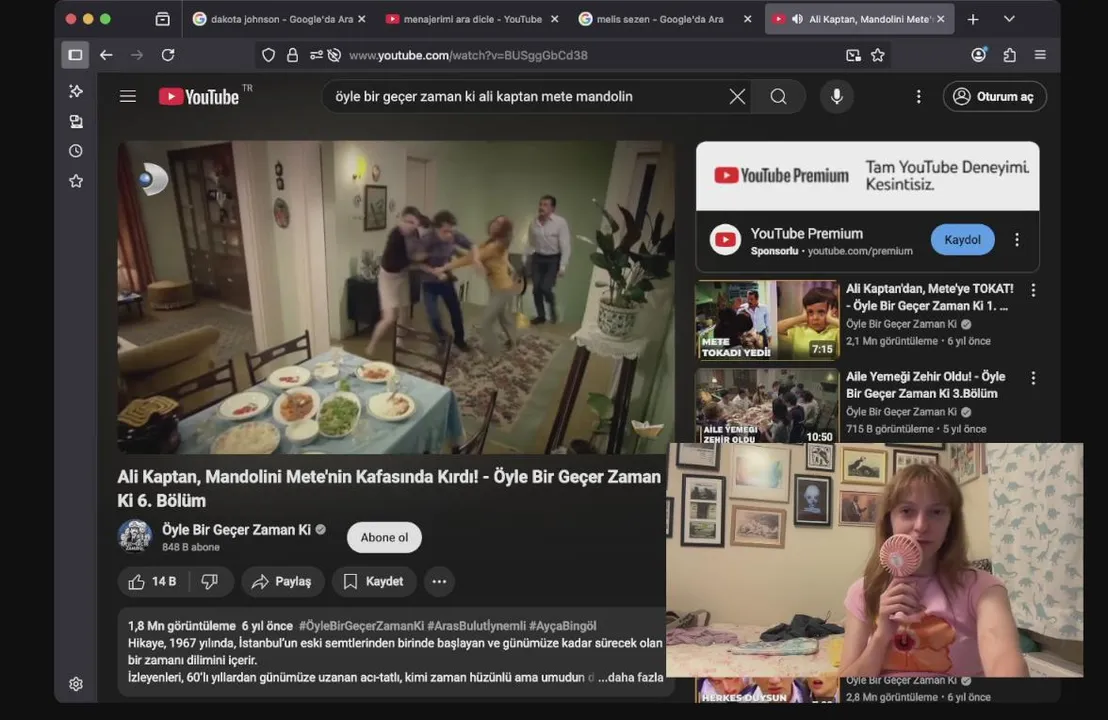
Task: Close the melis sezen tab
Action: [x=748, y=19]
